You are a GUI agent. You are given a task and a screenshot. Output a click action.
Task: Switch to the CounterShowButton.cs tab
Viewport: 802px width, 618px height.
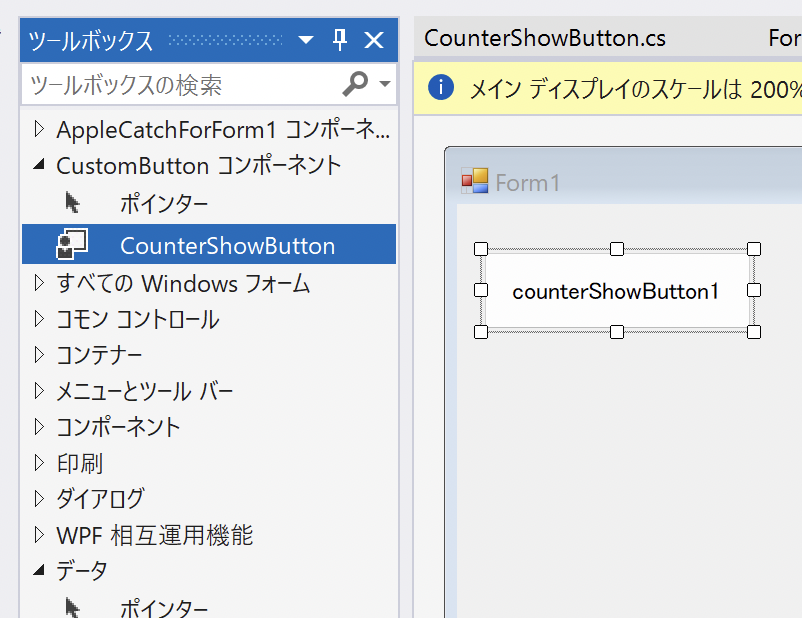tap(545, 38)
